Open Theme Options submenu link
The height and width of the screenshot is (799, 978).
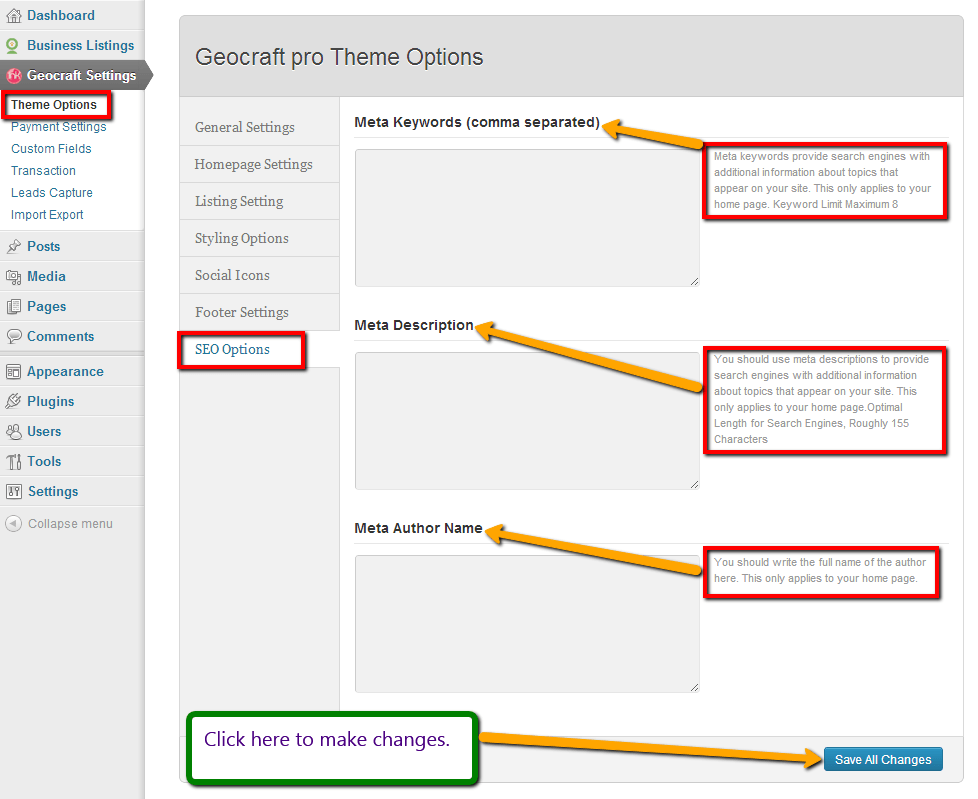click(54, 105)
